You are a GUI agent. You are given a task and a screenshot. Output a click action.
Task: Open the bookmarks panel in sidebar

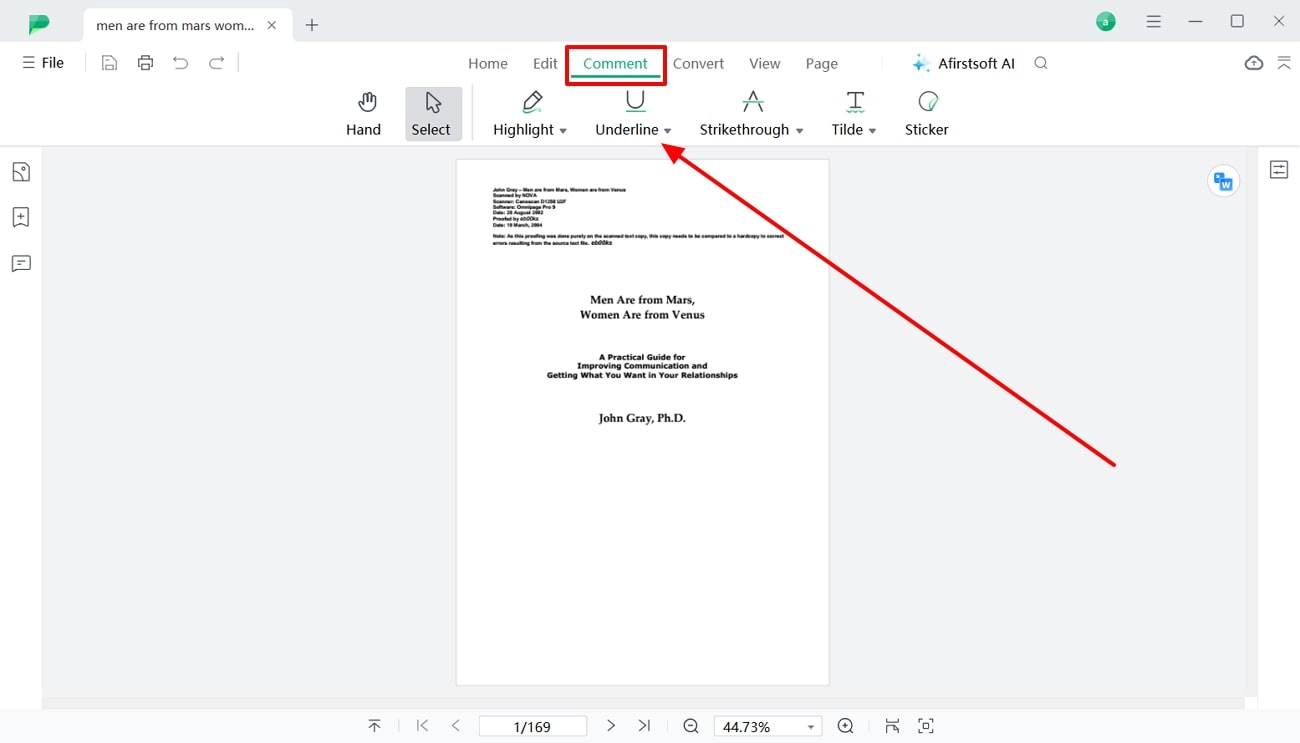pyautogui.click(x=21, y=218)
